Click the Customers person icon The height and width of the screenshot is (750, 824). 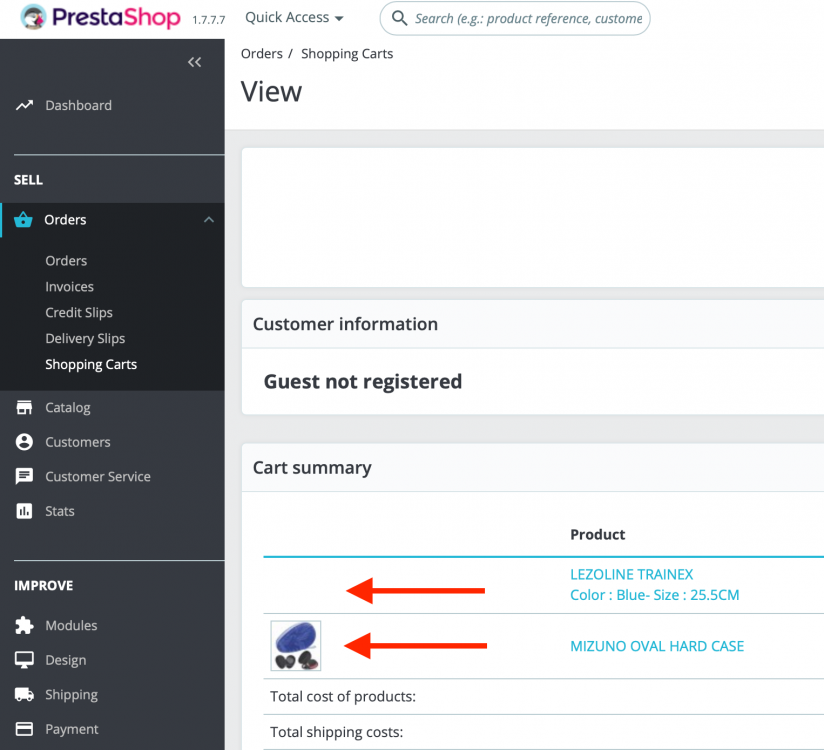click(x=24, y=442)
